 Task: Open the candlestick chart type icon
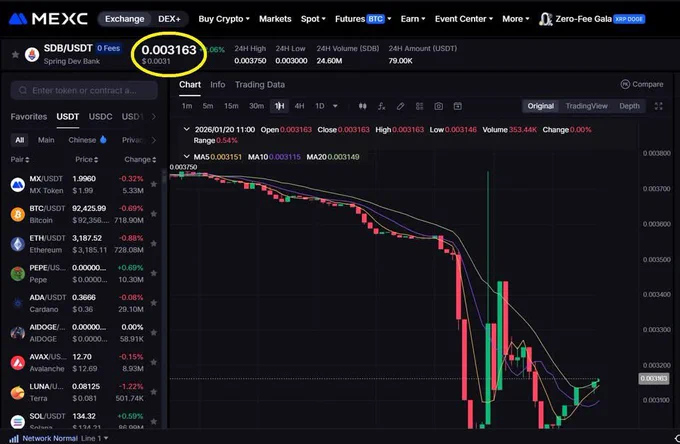[363, 106]
